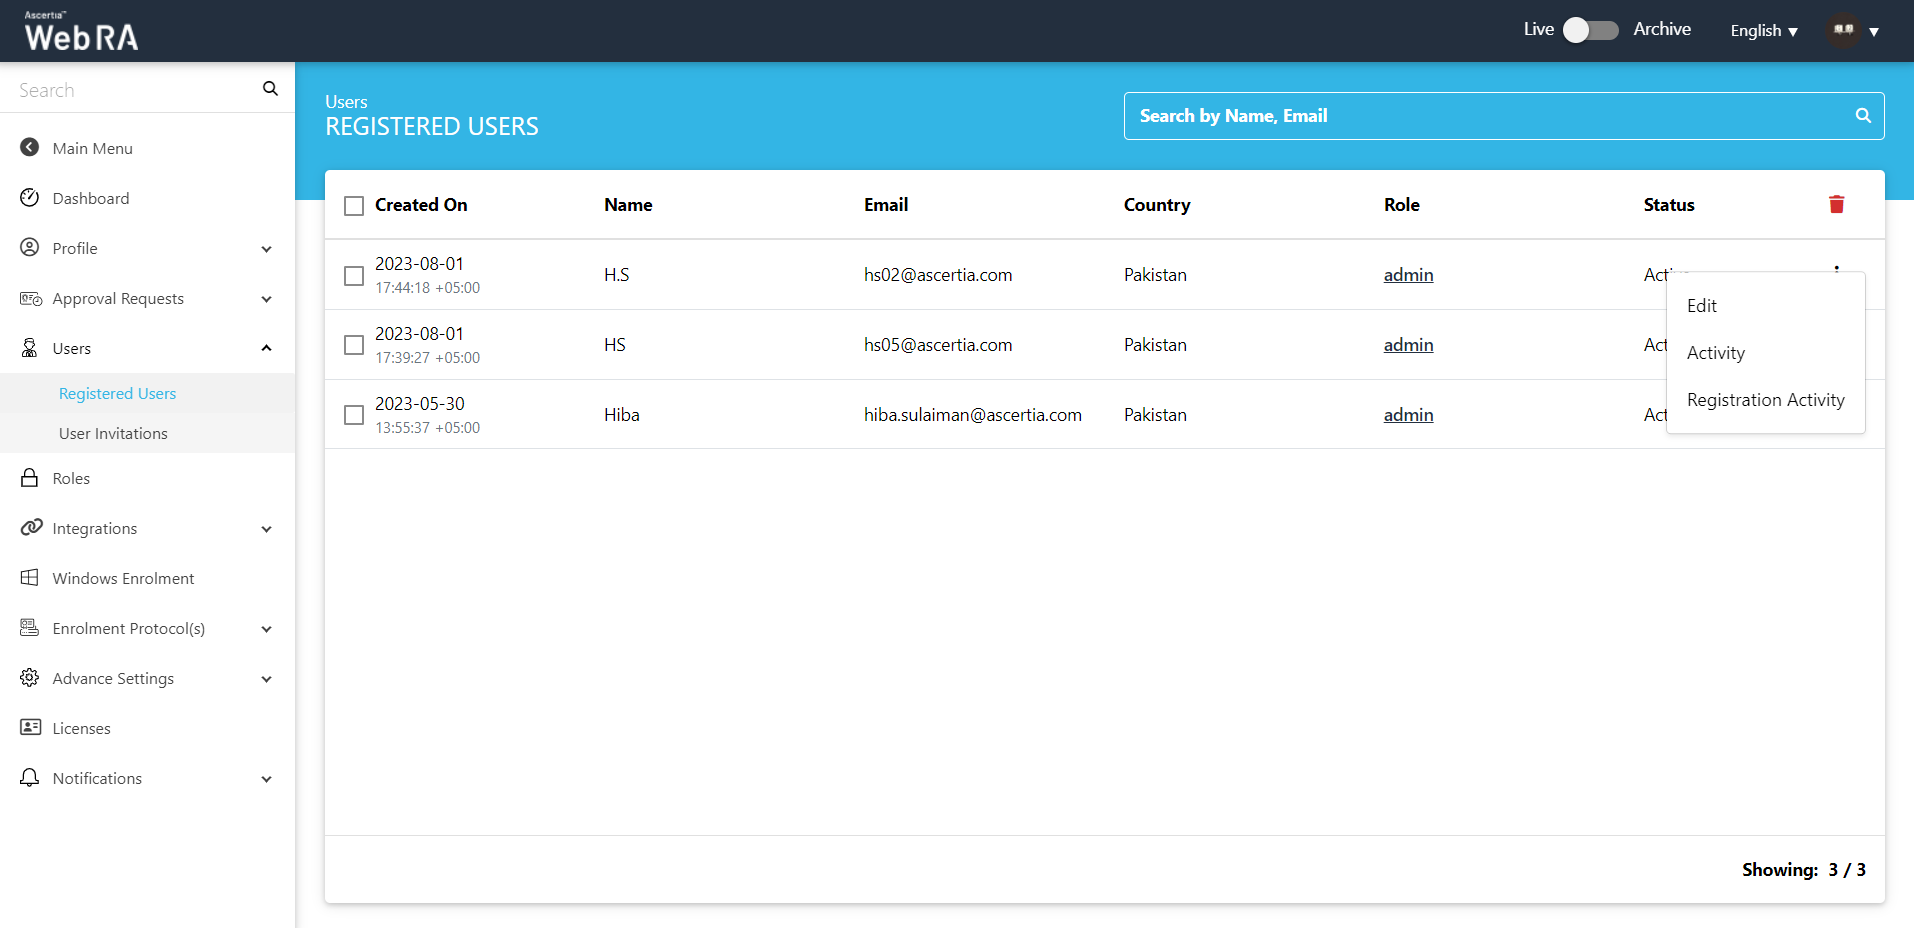Click admin role link for H.S
Screen dimensions: 1914x928
pos(1408,275)
